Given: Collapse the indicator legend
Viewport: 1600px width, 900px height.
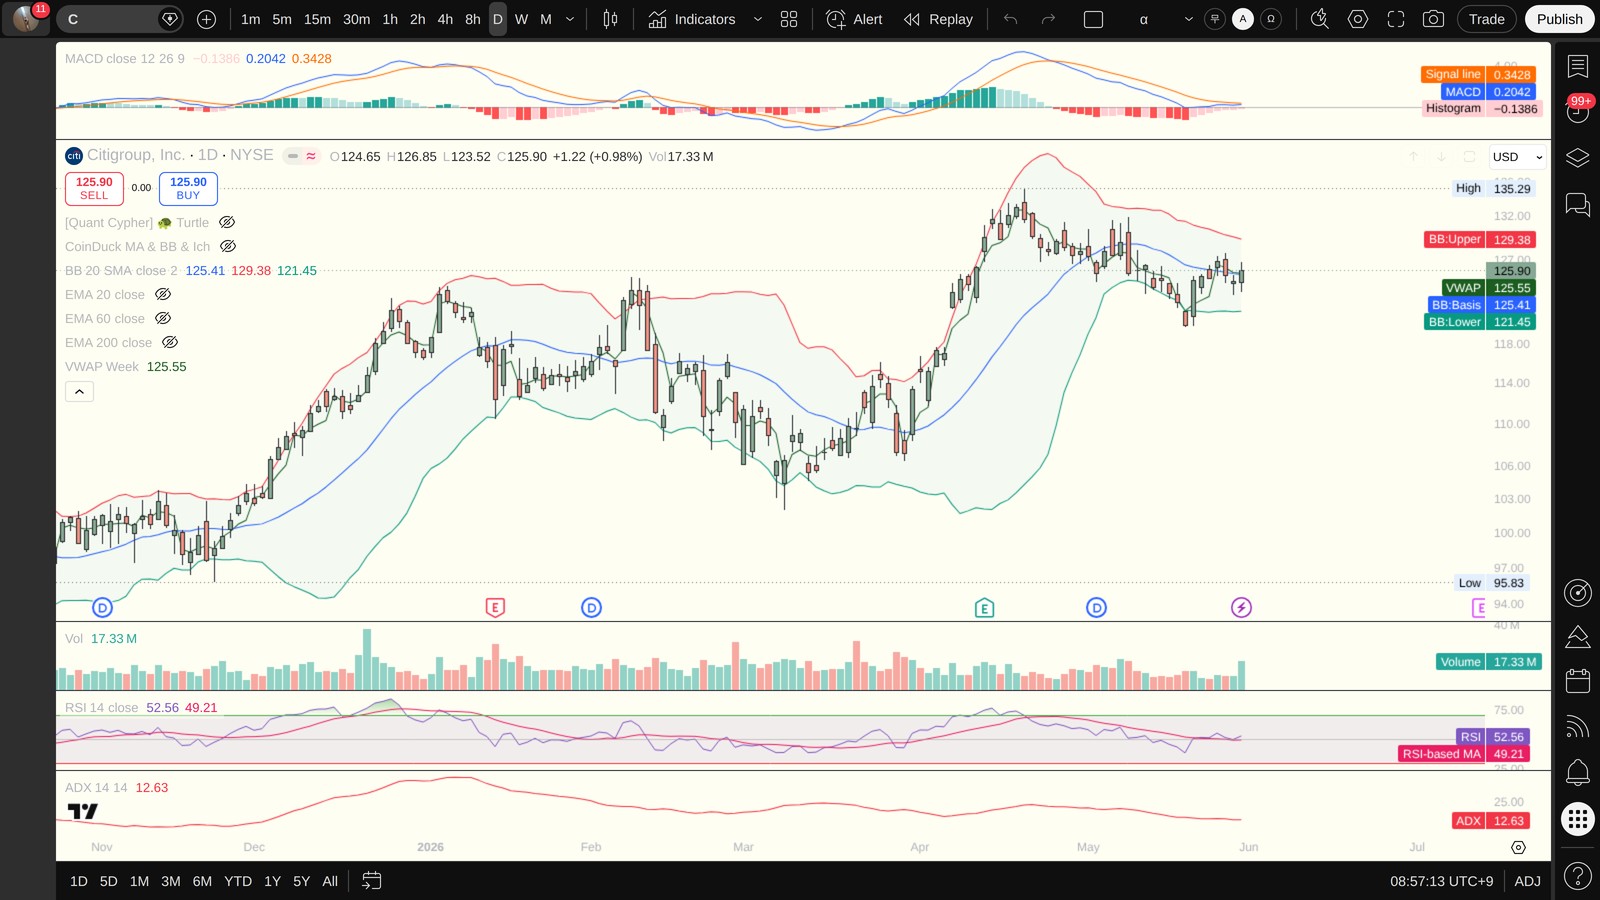Looking at the screenshot, I should [x=79, y=392].
